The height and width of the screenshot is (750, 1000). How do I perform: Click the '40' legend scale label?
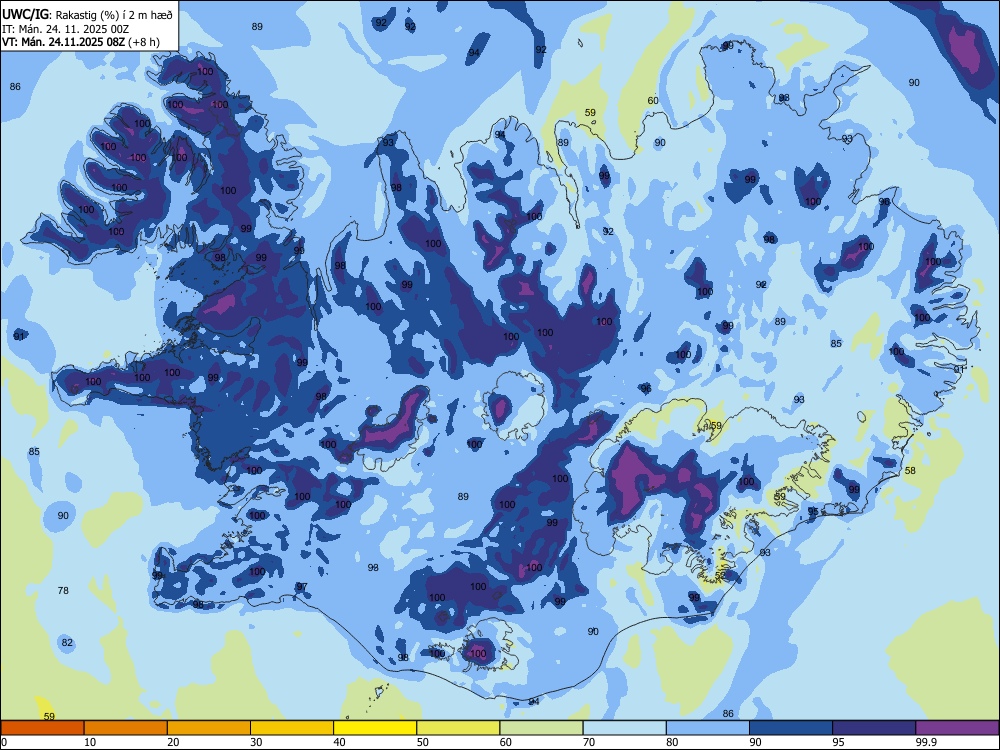pos(339,742)
